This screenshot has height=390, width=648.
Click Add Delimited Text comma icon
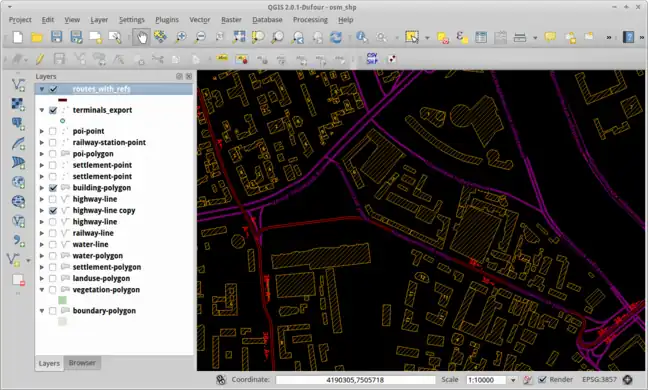(18, 240)
